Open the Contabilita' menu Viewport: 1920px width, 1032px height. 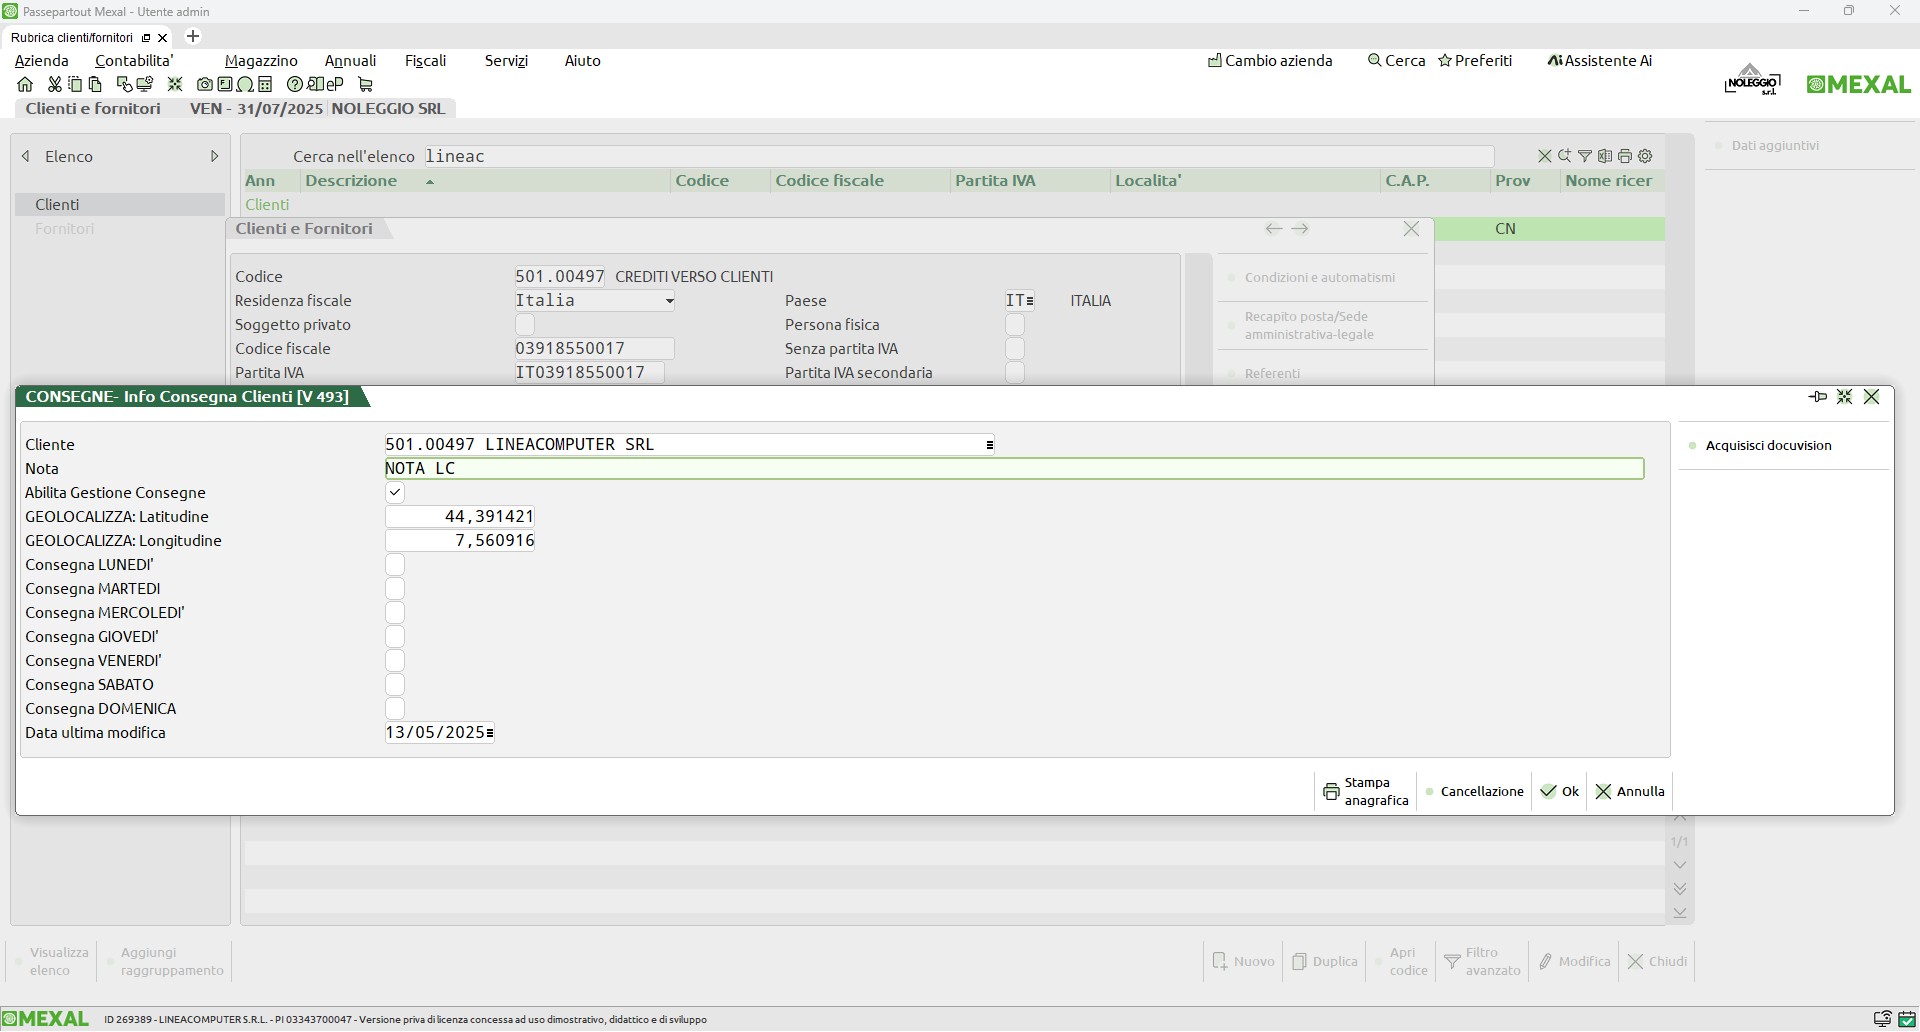click(x=134, y=61)
